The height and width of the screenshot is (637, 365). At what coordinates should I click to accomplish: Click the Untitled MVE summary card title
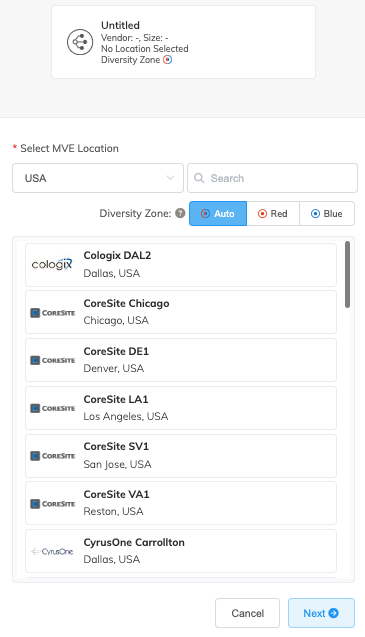pyautogui.click(x=120, y=25)
